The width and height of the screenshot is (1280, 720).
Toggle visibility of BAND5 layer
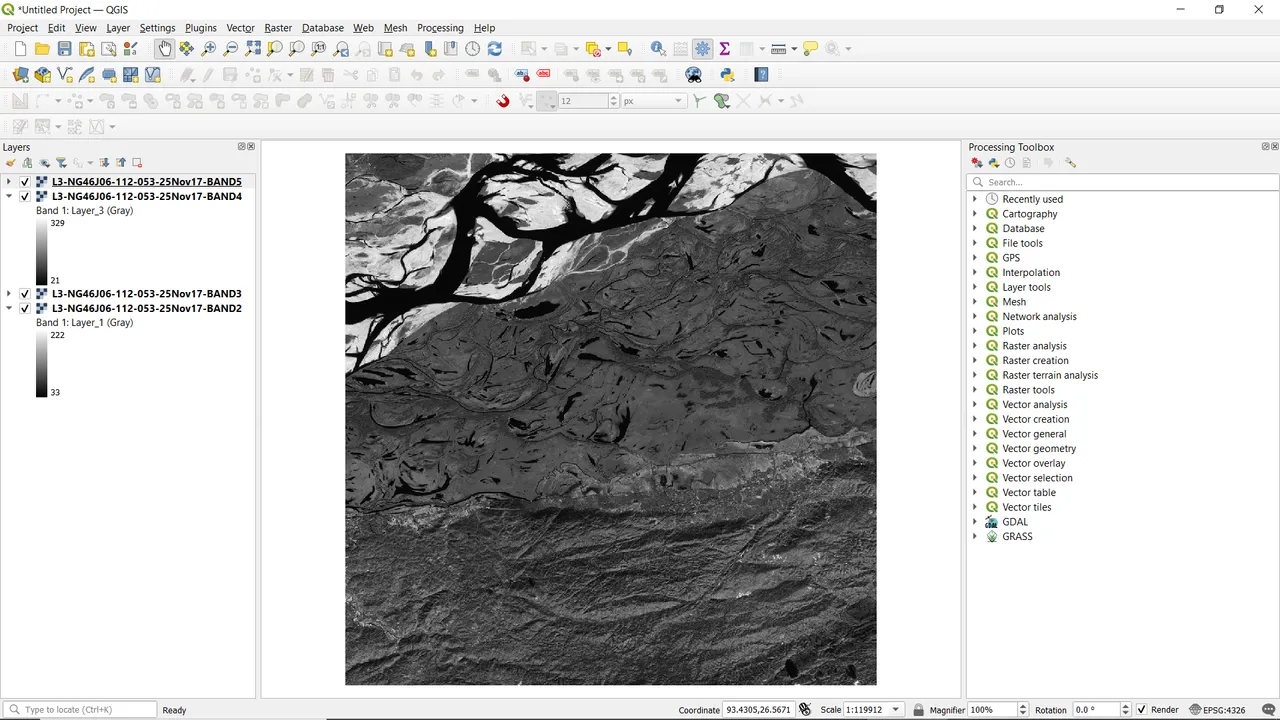tap(25, 182)
